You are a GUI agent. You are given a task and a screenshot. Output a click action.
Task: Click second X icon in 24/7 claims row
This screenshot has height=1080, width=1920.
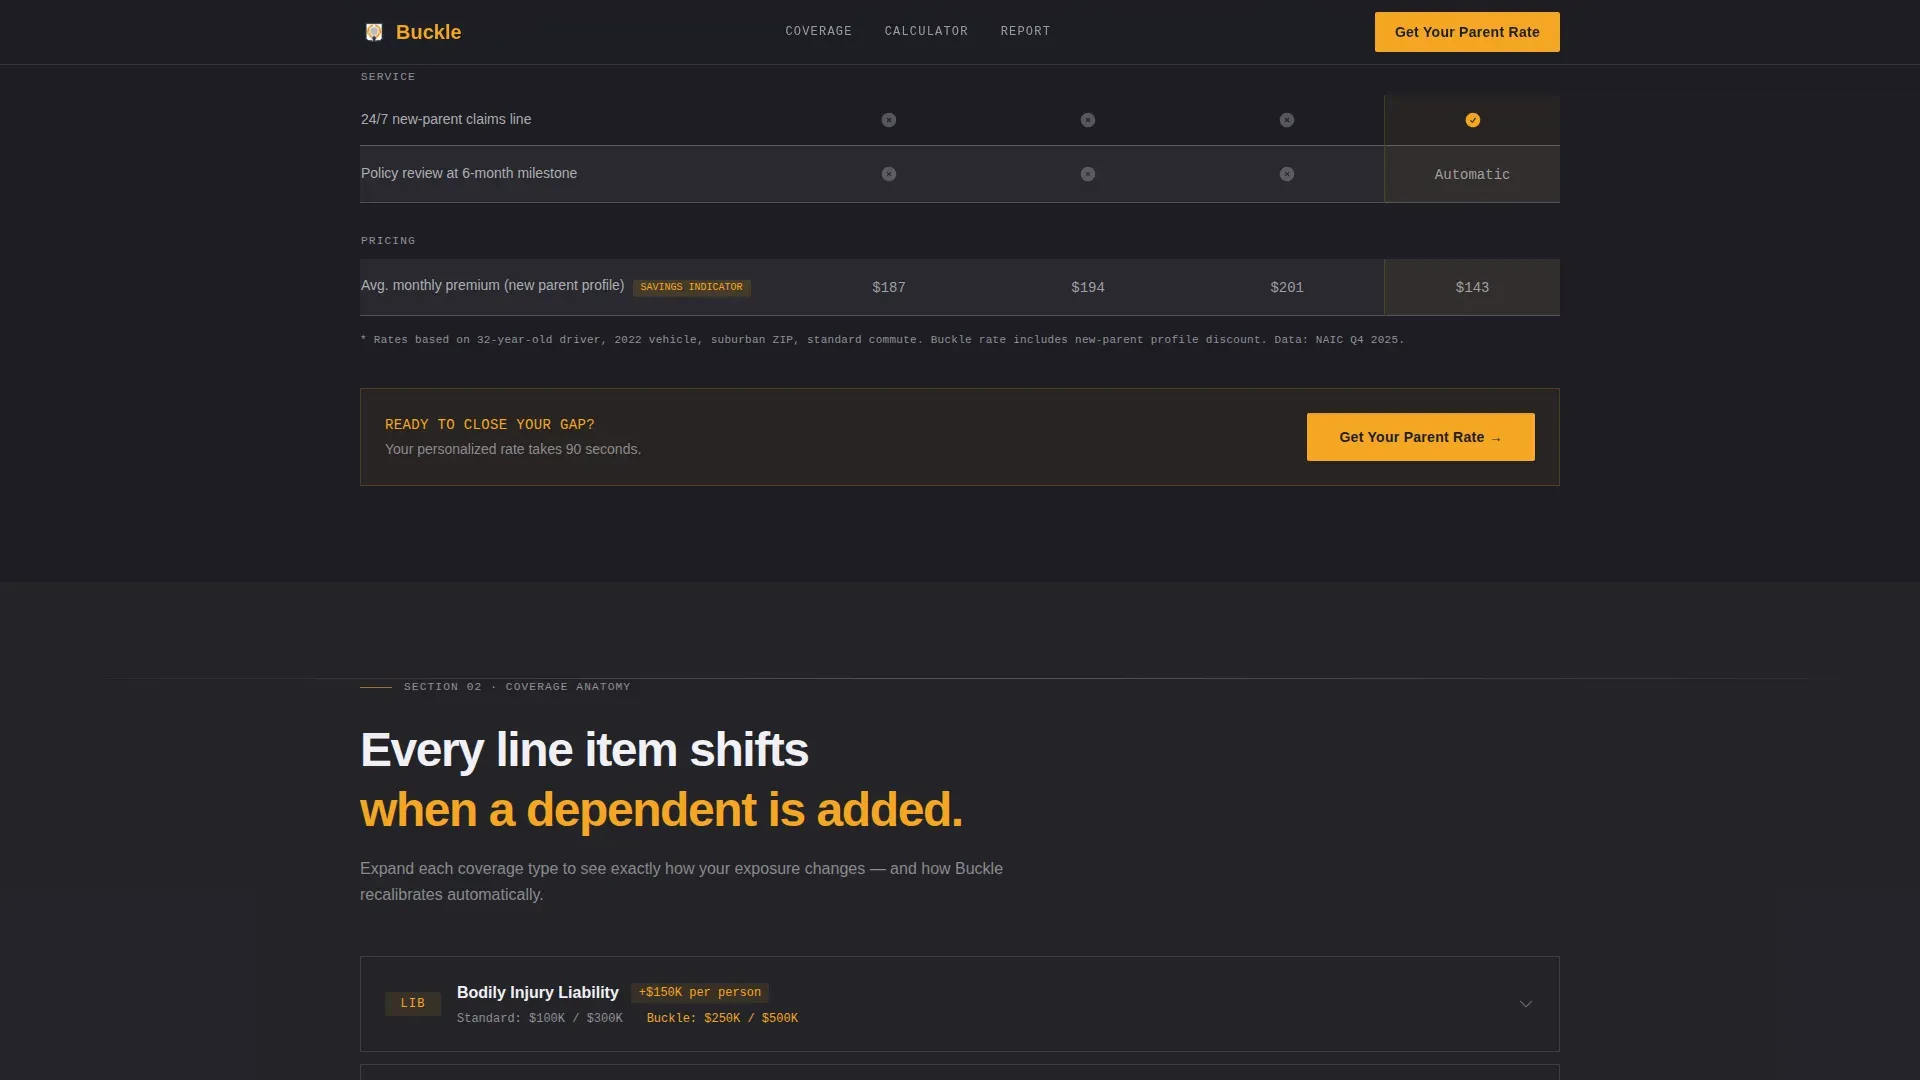coord(1087,120)
